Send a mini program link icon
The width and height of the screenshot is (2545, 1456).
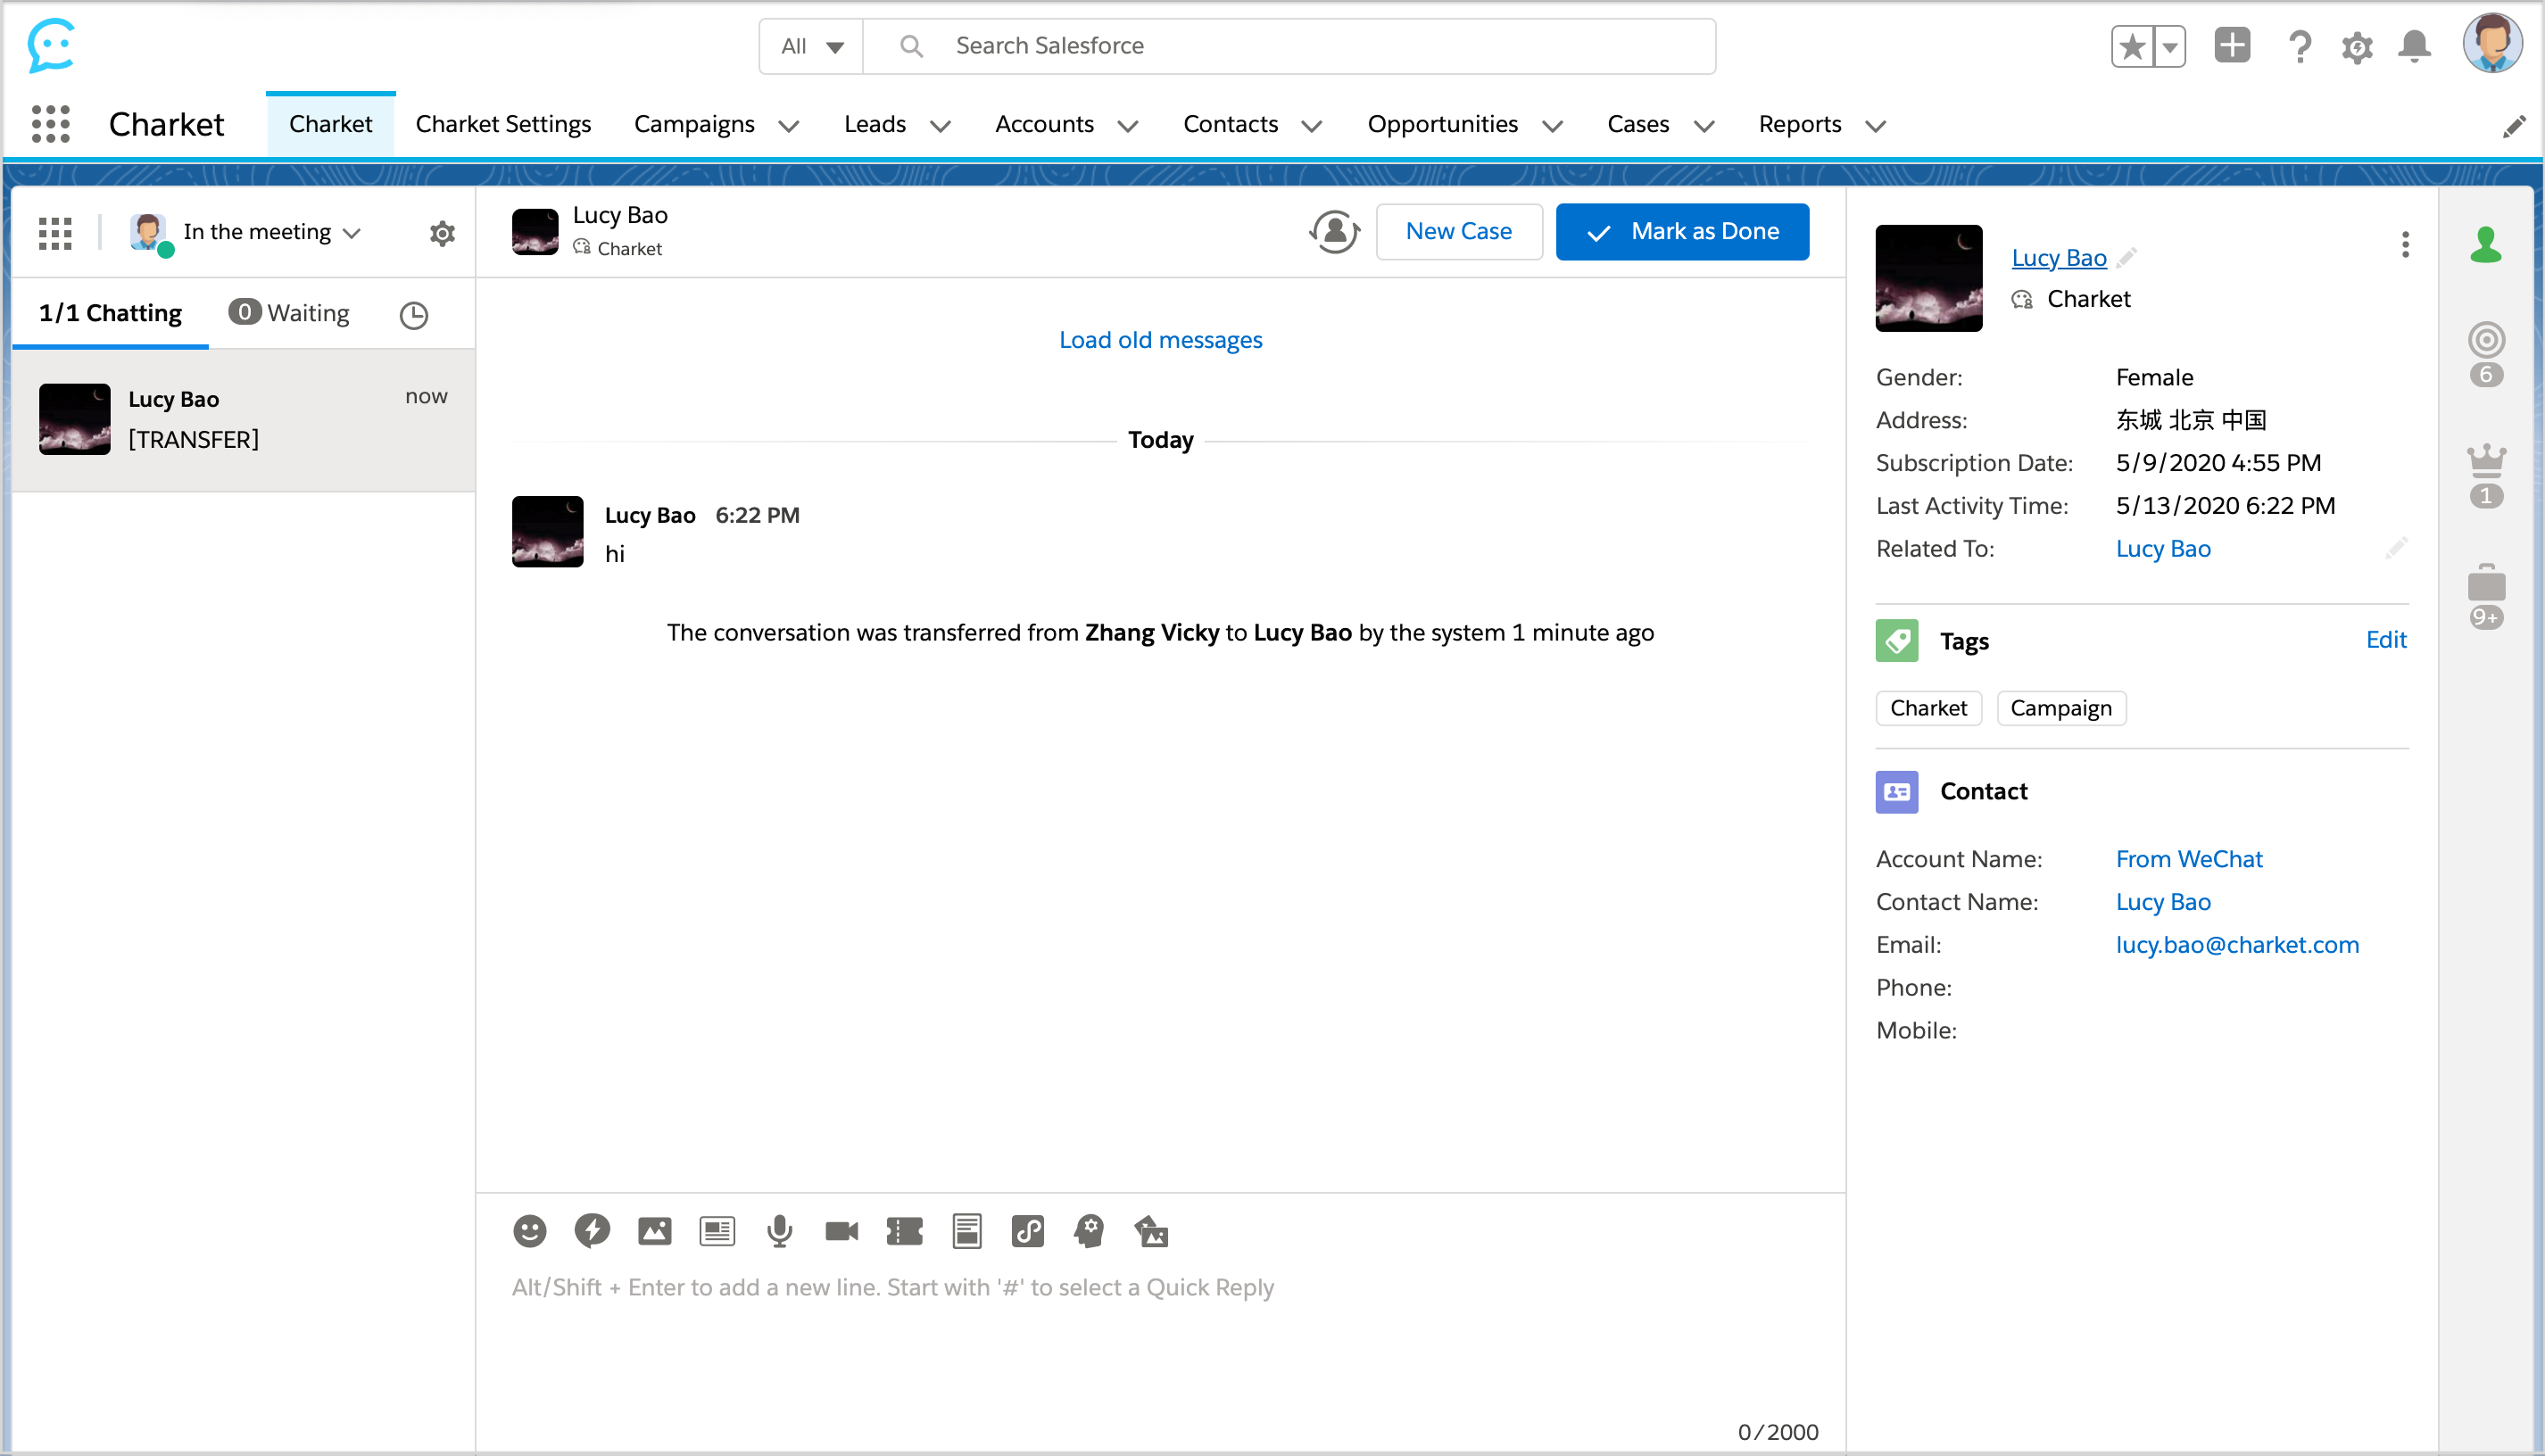1027,1231
